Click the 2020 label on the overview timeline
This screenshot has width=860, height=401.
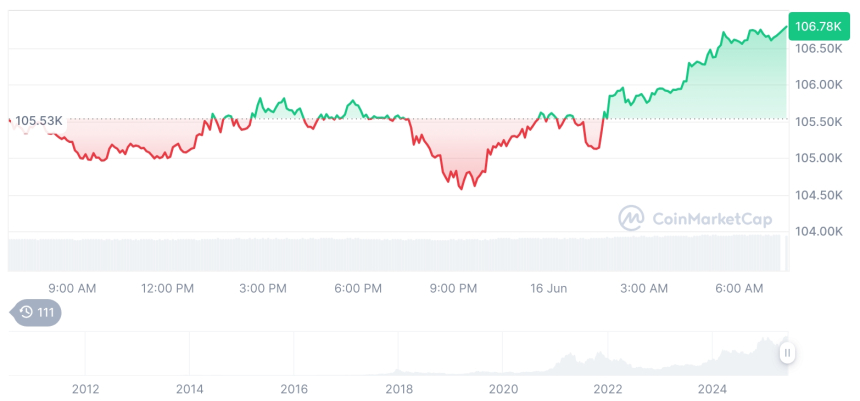tap(503, 388)
